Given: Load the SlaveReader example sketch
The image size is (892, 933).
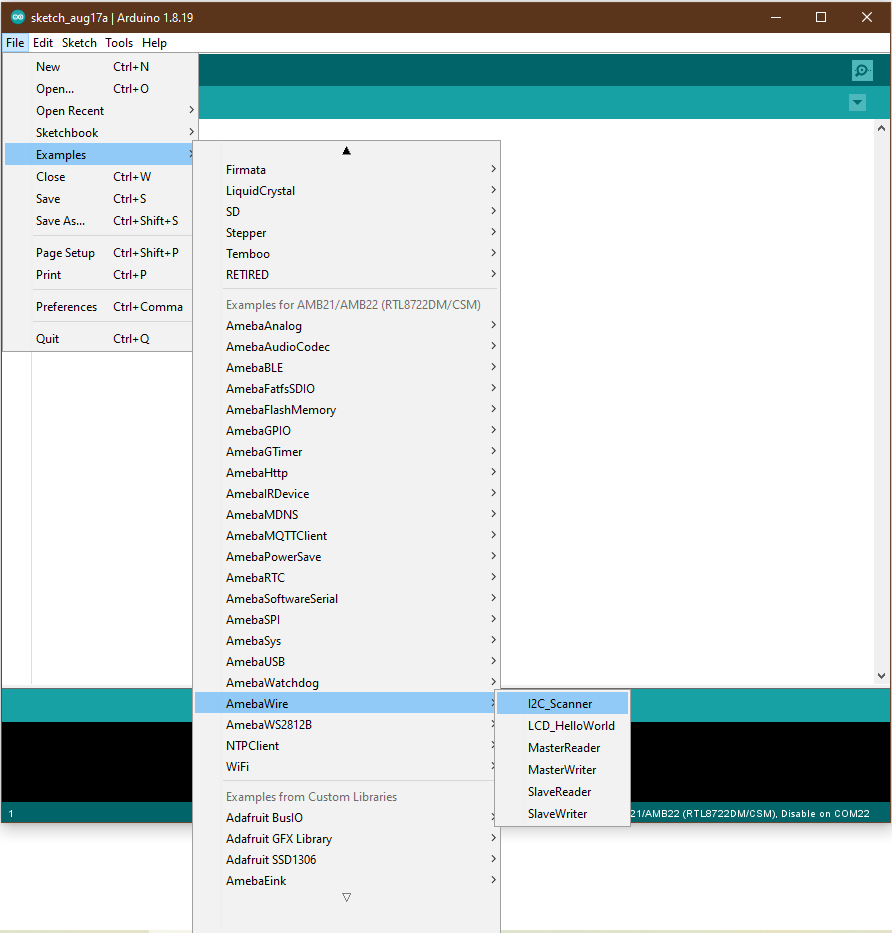Looking at the screenshot, I should pos(562,792).
